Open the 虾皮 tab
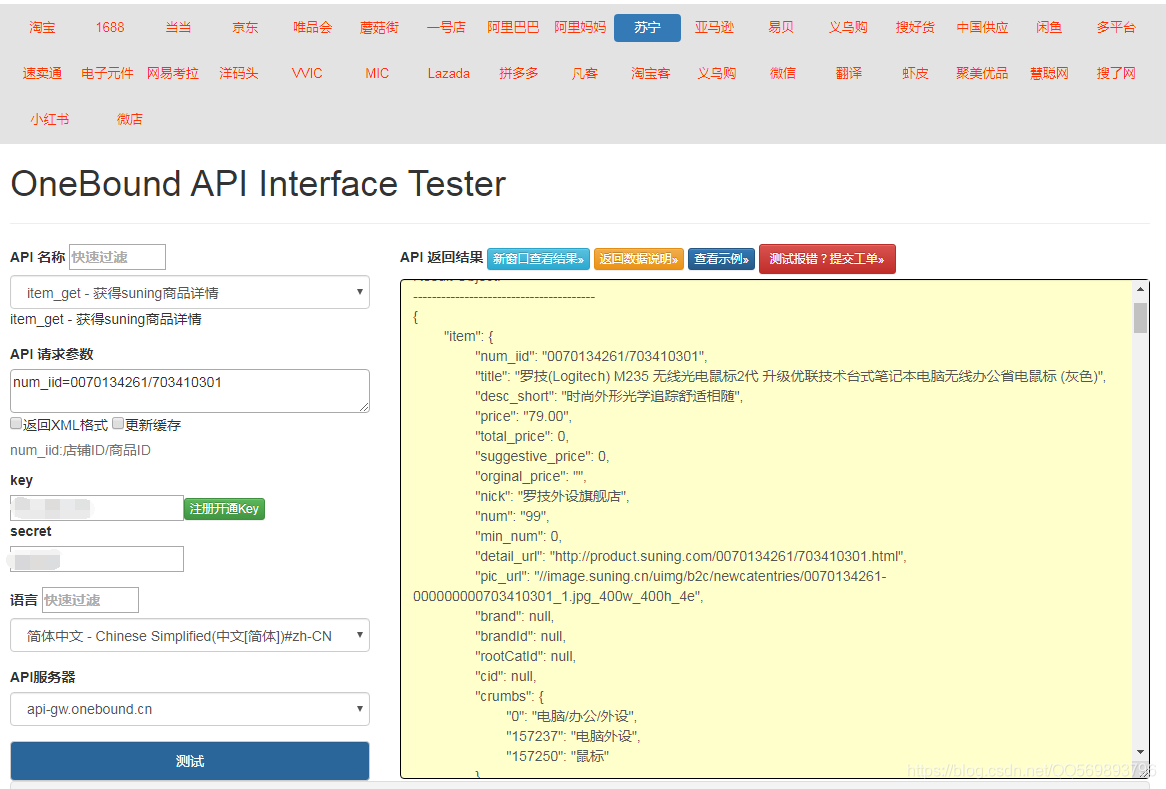1166x789 pixels. [x=915, y=73]
